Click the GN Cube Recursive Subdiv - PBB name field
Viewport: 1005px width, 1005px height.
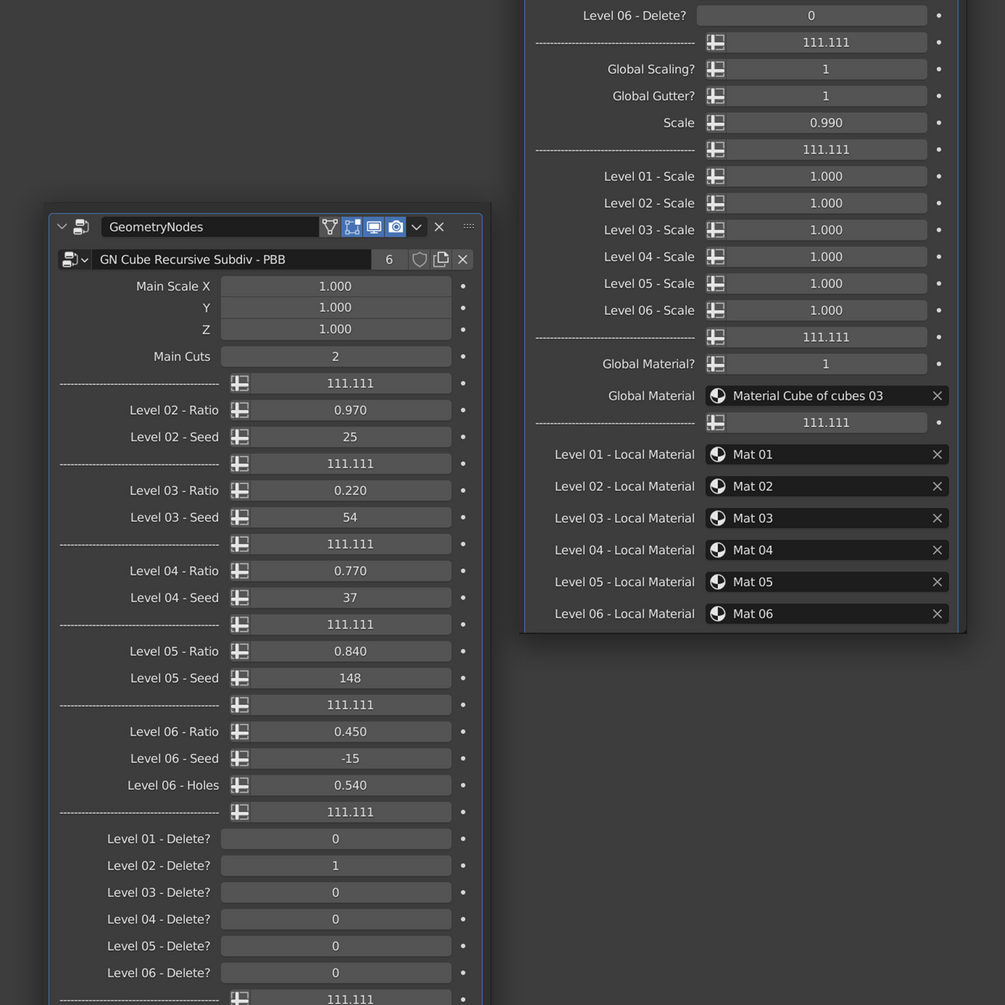230,259
